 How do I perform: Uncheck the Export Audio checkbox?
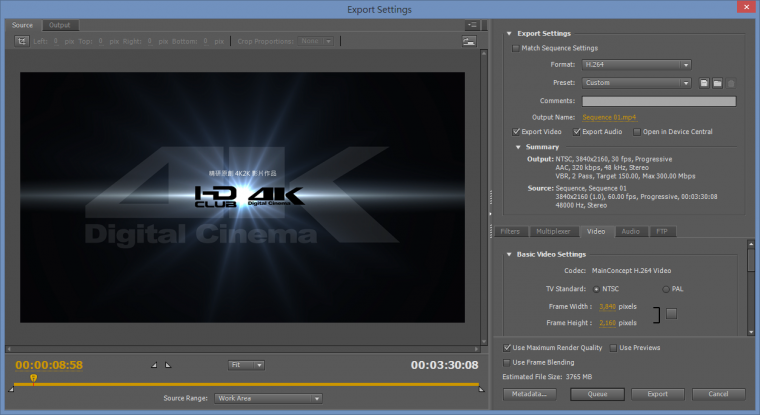577,131
